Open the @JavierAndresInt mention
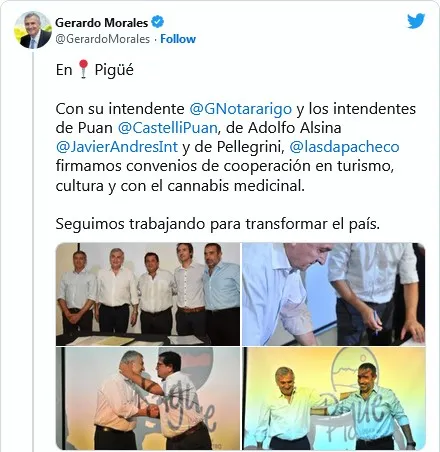440x452 pixels. (117, 147)
